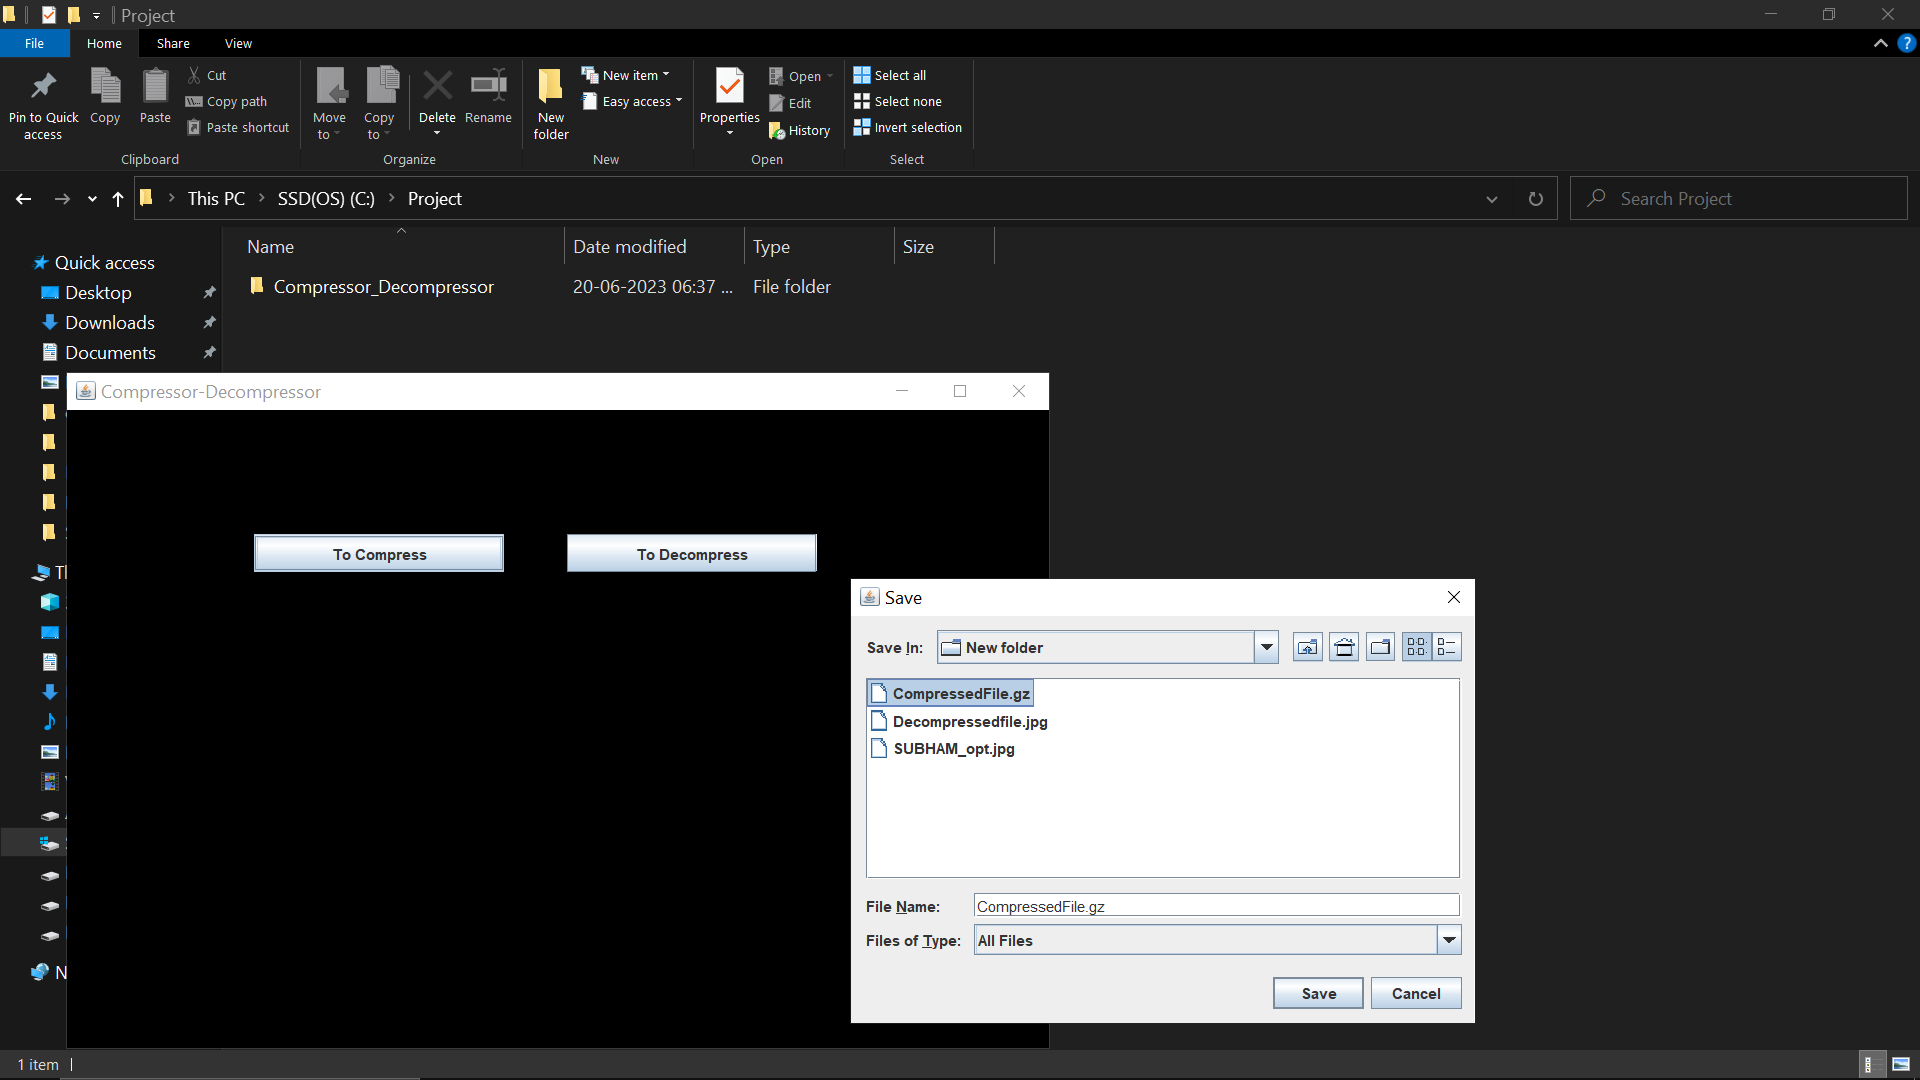
Task: Click the refresh icon beside the address bar
Action: click(x=1535, y=199)
